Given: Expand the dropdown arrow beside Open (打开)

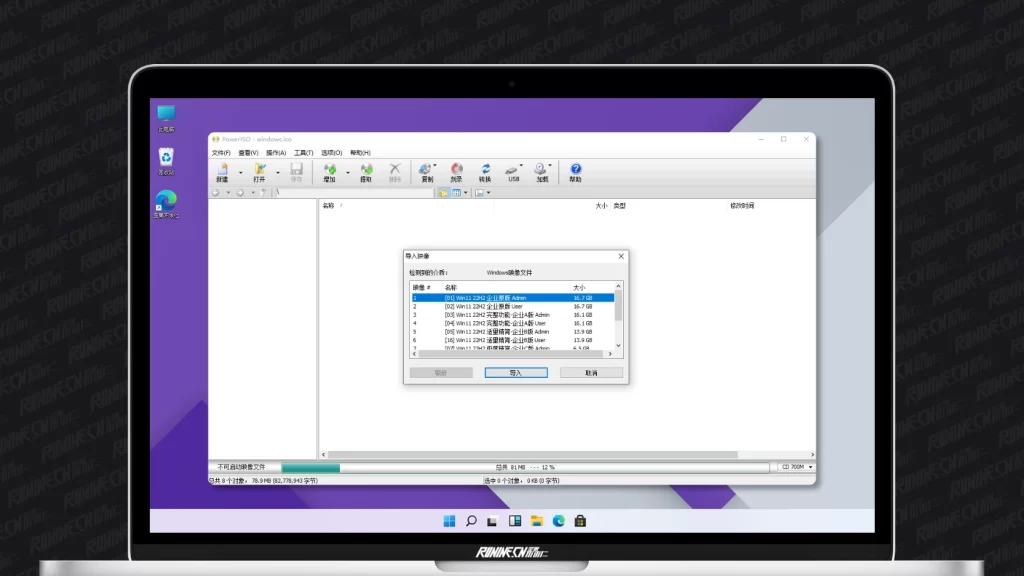Looking at the screenshot, I should click(278, 172).
